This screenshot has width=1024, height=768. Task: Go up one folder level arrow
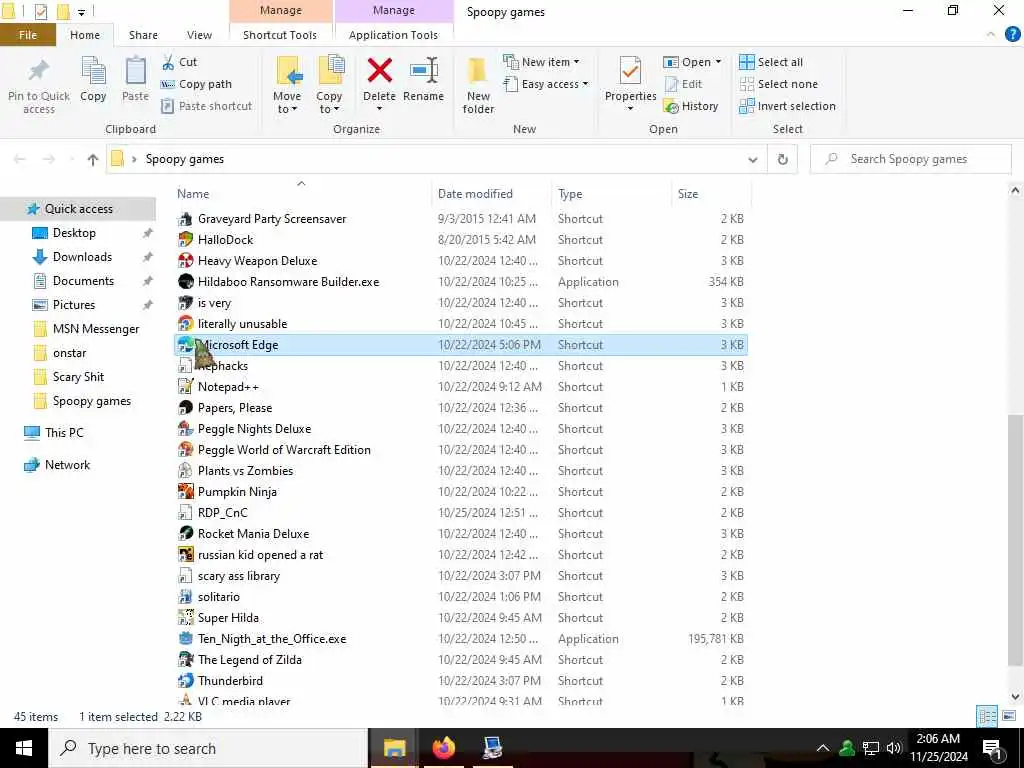[x=93, y=159]
